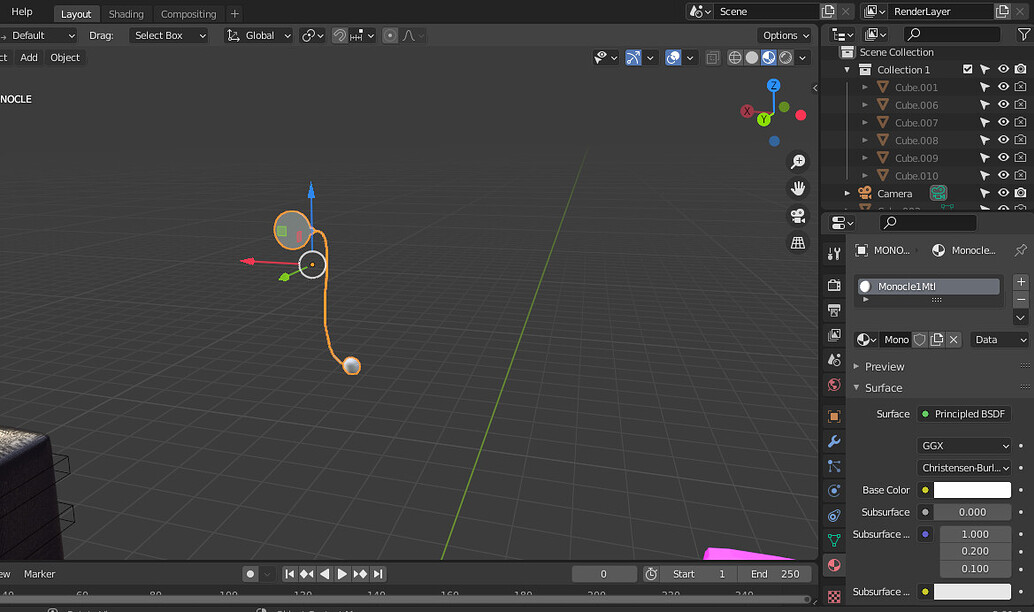Switch to the Shading workspace tab
1034x612 pixels.
126,14
